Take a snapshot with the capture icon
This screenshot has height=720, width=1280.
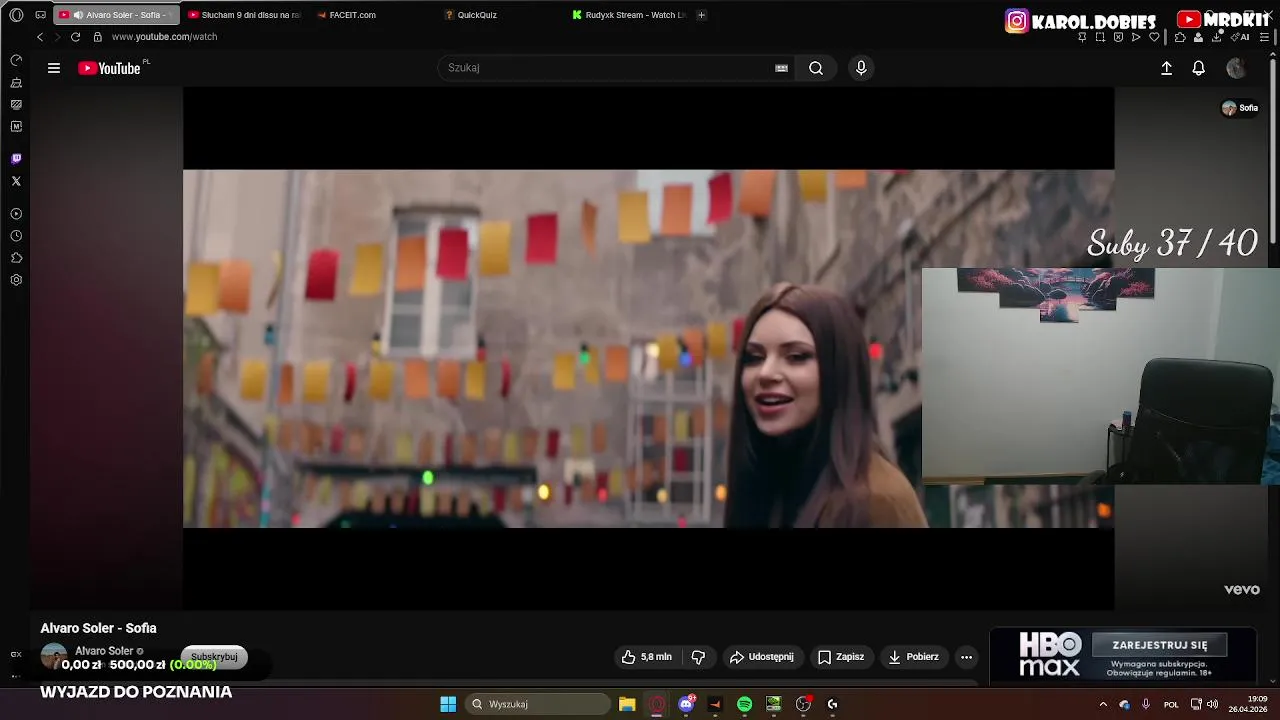coord(1100,37)
